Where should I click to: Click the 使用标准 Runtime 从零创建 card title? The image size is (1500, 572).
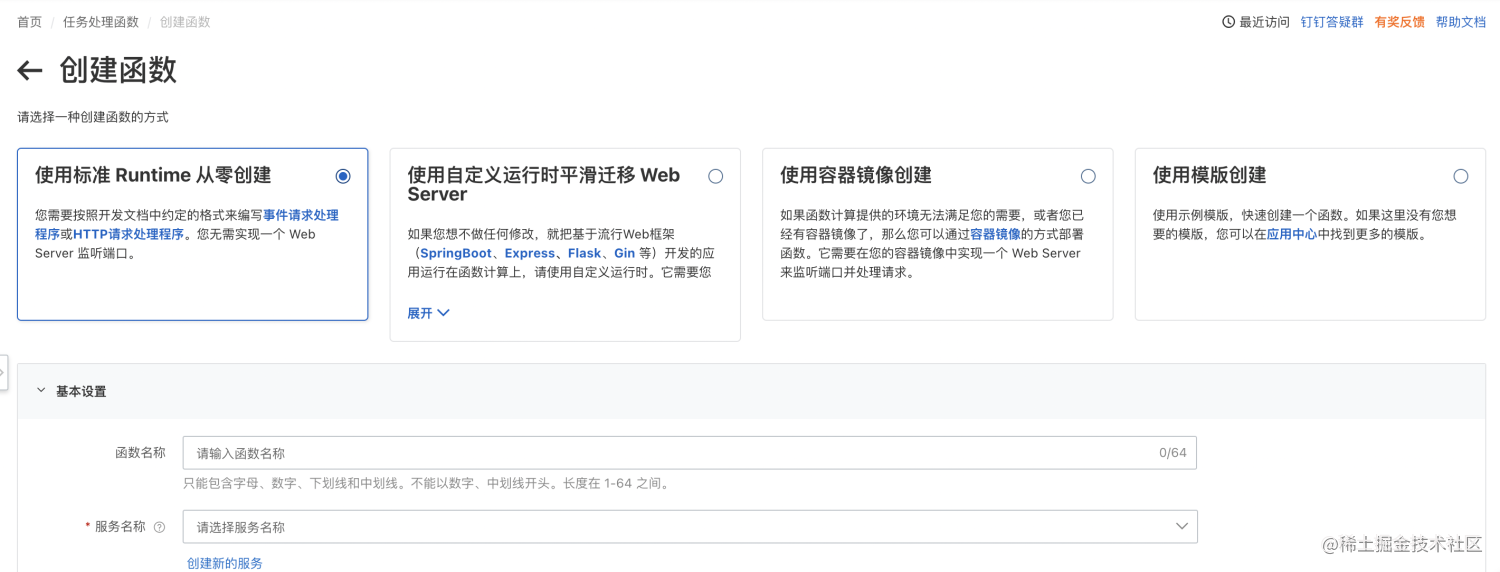click(x=153, y=175)
